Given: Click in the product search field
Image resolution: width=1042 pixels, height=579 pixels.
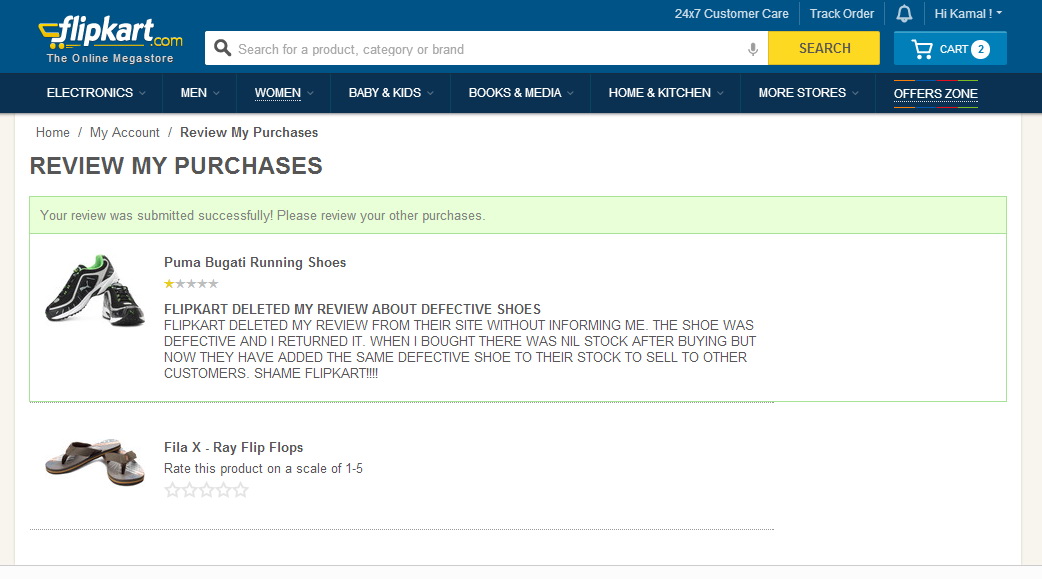Looking at the screenshot, I should (x=486, y=49).
